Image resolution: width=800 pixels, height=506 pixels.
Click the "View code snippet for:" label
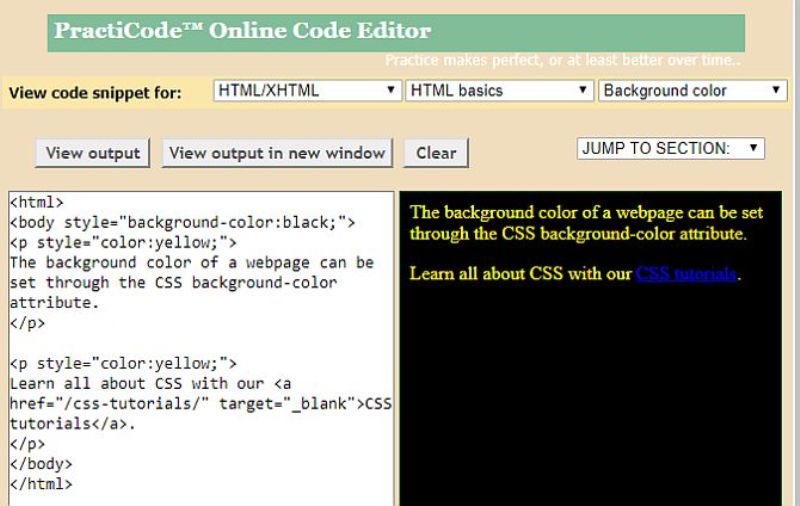pos(95,93)
